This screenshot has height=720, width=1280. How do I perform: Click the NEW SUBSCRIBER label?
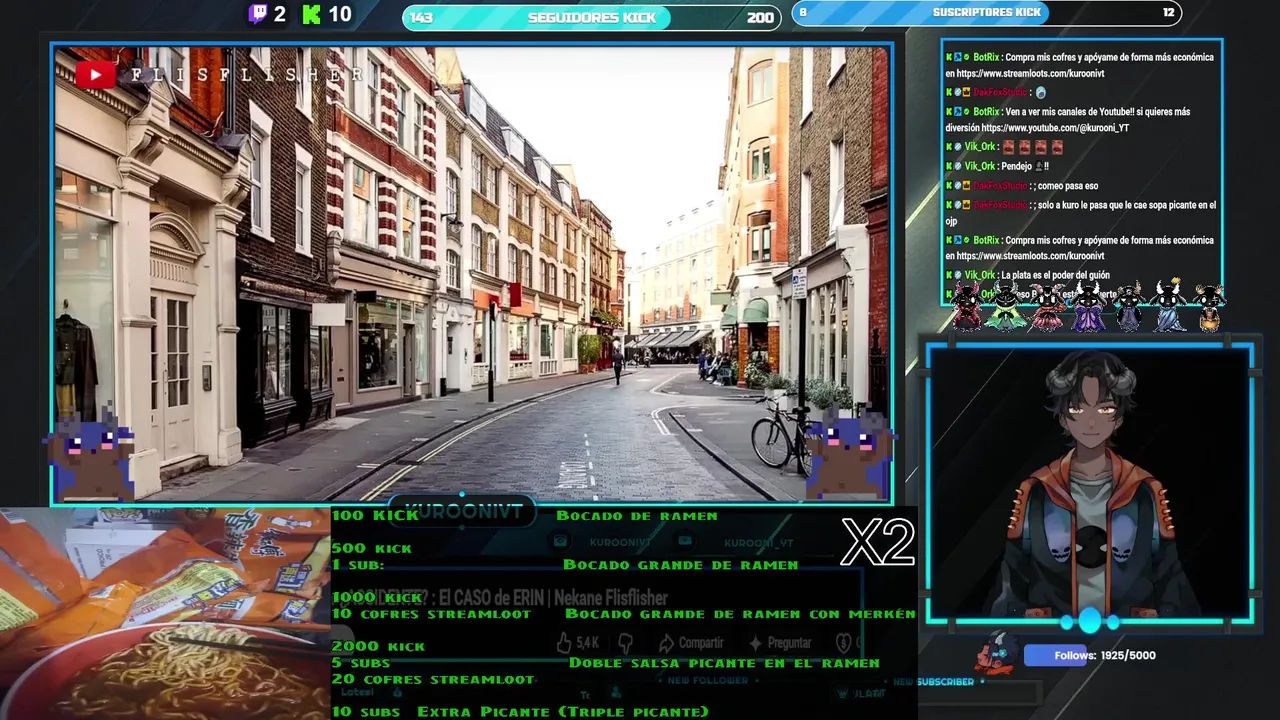[x=933, y=682]
